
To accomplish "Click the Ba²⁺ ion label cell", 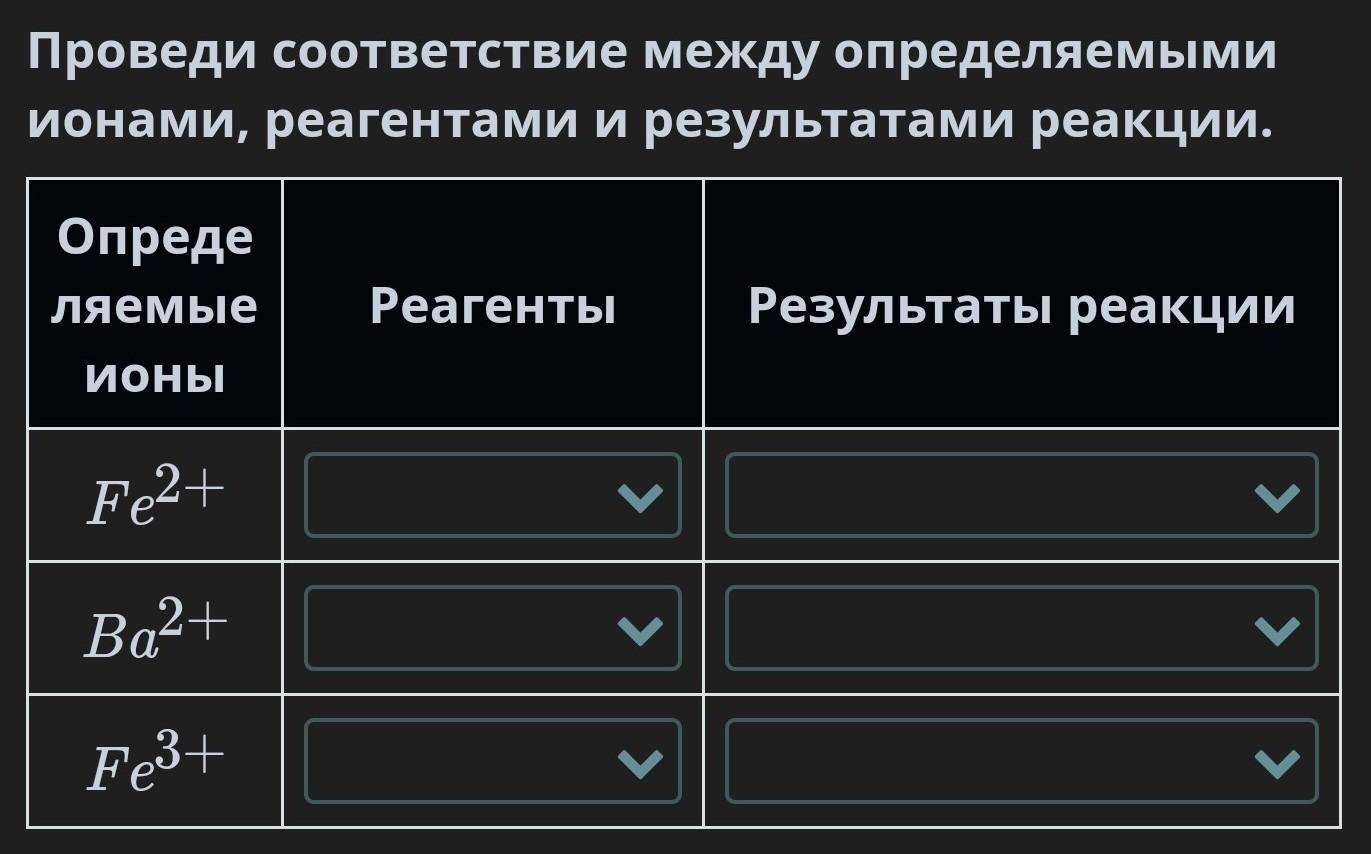I will click(x=154, y=629).
